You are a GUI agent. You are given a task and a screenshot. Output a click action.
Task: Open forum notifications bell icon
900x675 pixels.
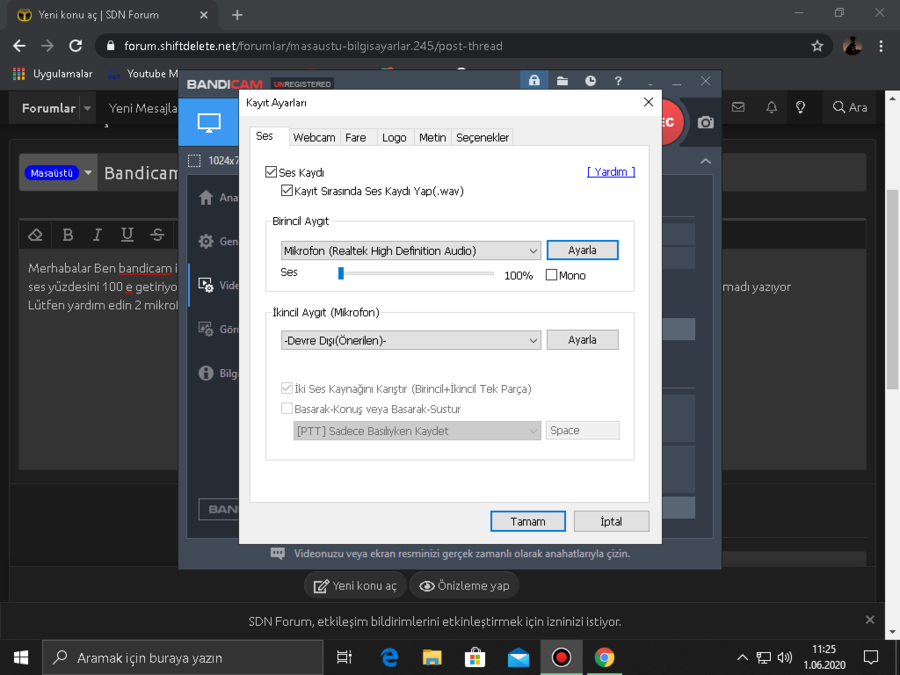pos(771,107)
